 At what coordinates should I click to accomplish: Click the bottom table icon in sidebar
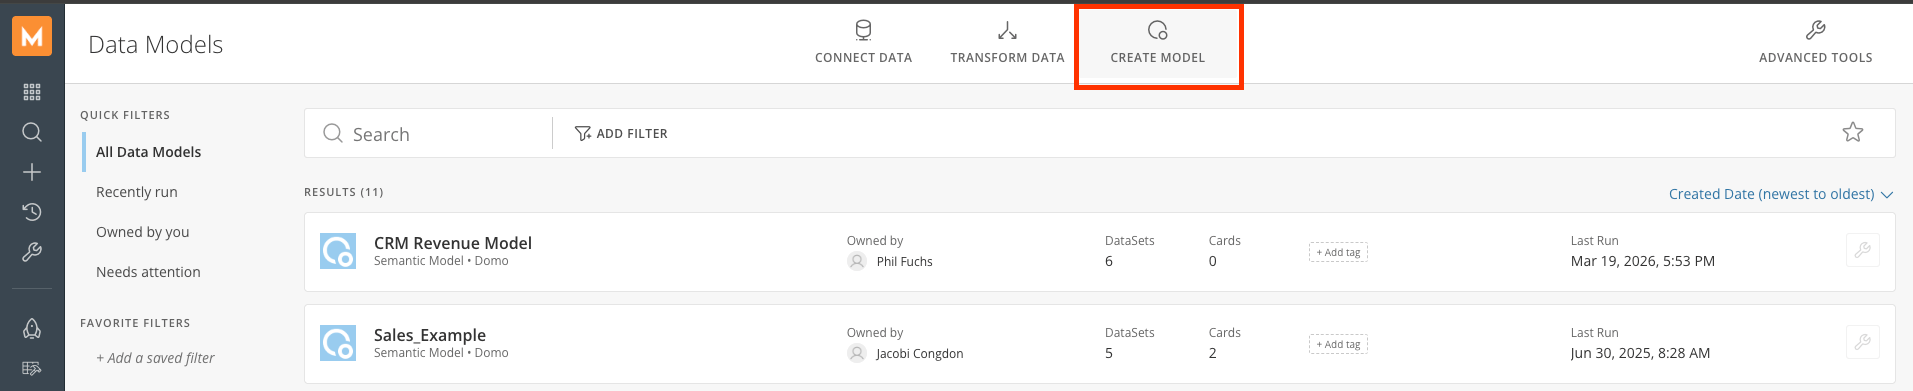point(32,368)
